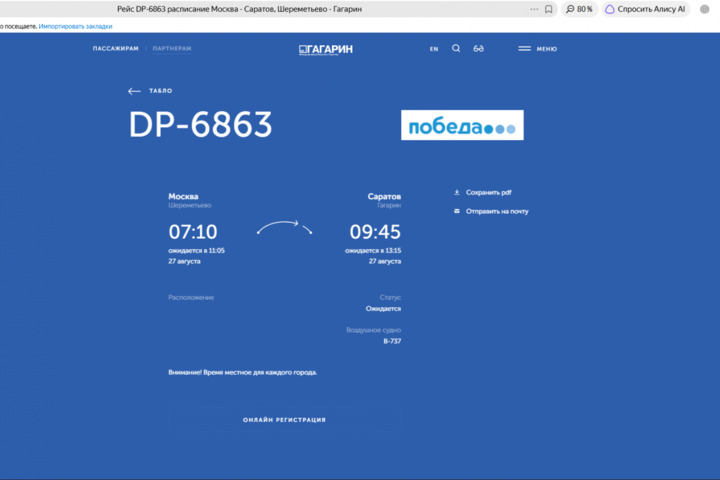The width and height of the screenshot is (720, 480).
Task: Click the city name Саратов
Action: pyautogui.click(x=384, y=196)
